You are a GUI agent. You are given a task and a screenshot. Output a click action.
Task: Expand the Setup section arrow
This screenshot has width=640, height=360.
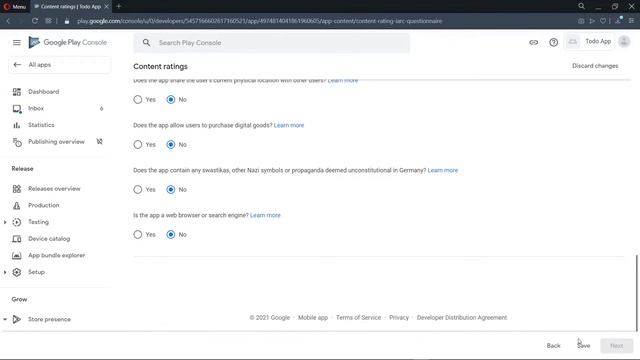5,272
